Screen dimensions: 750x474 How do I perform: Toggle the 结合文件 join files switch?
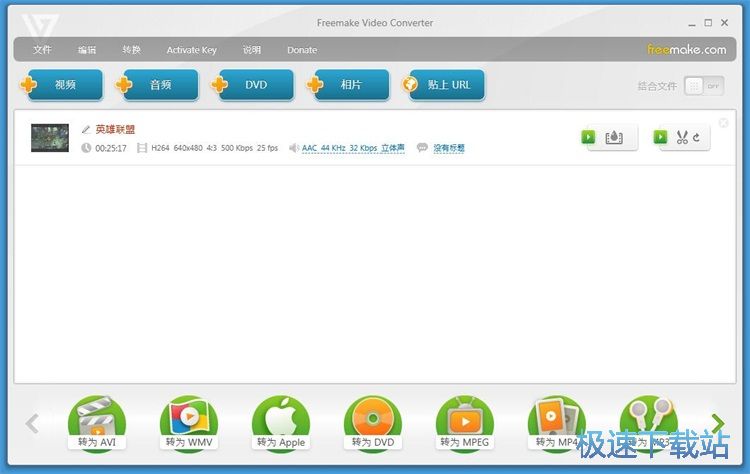[x=704, y=86]
